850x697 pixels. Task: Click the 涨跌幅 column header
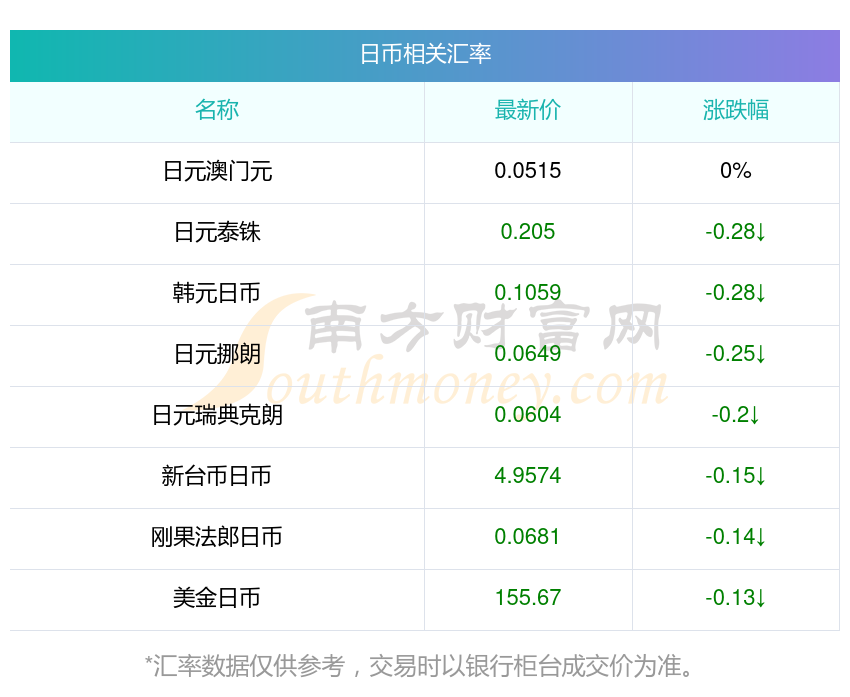736,110
